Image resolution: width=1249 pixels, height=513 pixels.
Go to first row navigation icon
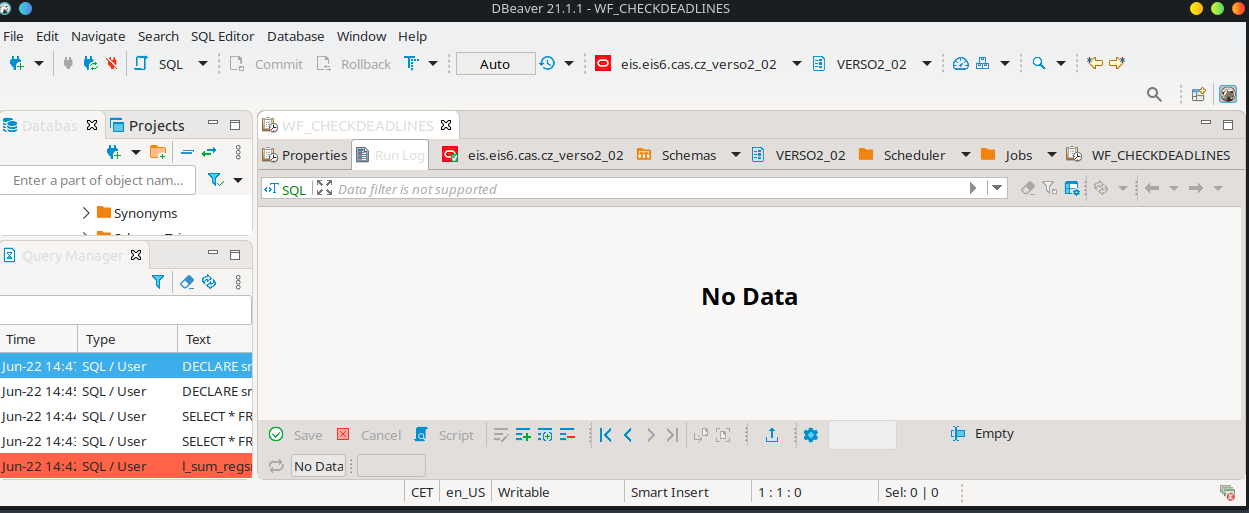click(x=605, y=435)
